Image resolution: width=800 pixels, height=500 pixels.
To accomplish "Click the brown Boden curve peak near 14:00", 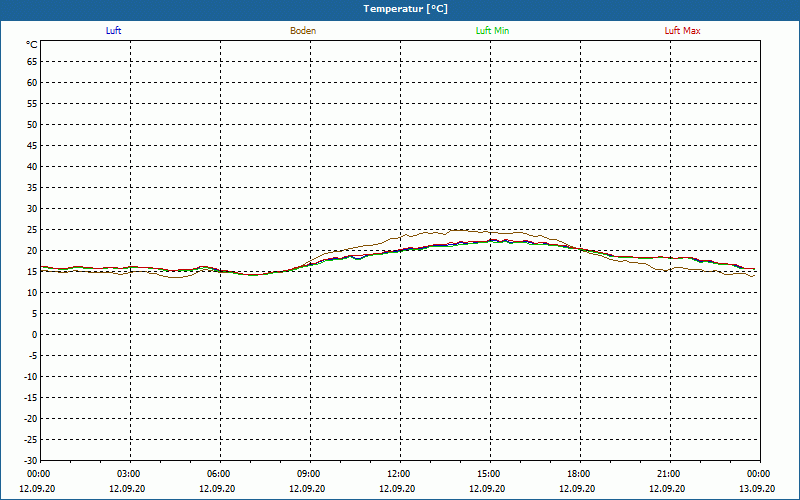I will click(x=459, y=230).
